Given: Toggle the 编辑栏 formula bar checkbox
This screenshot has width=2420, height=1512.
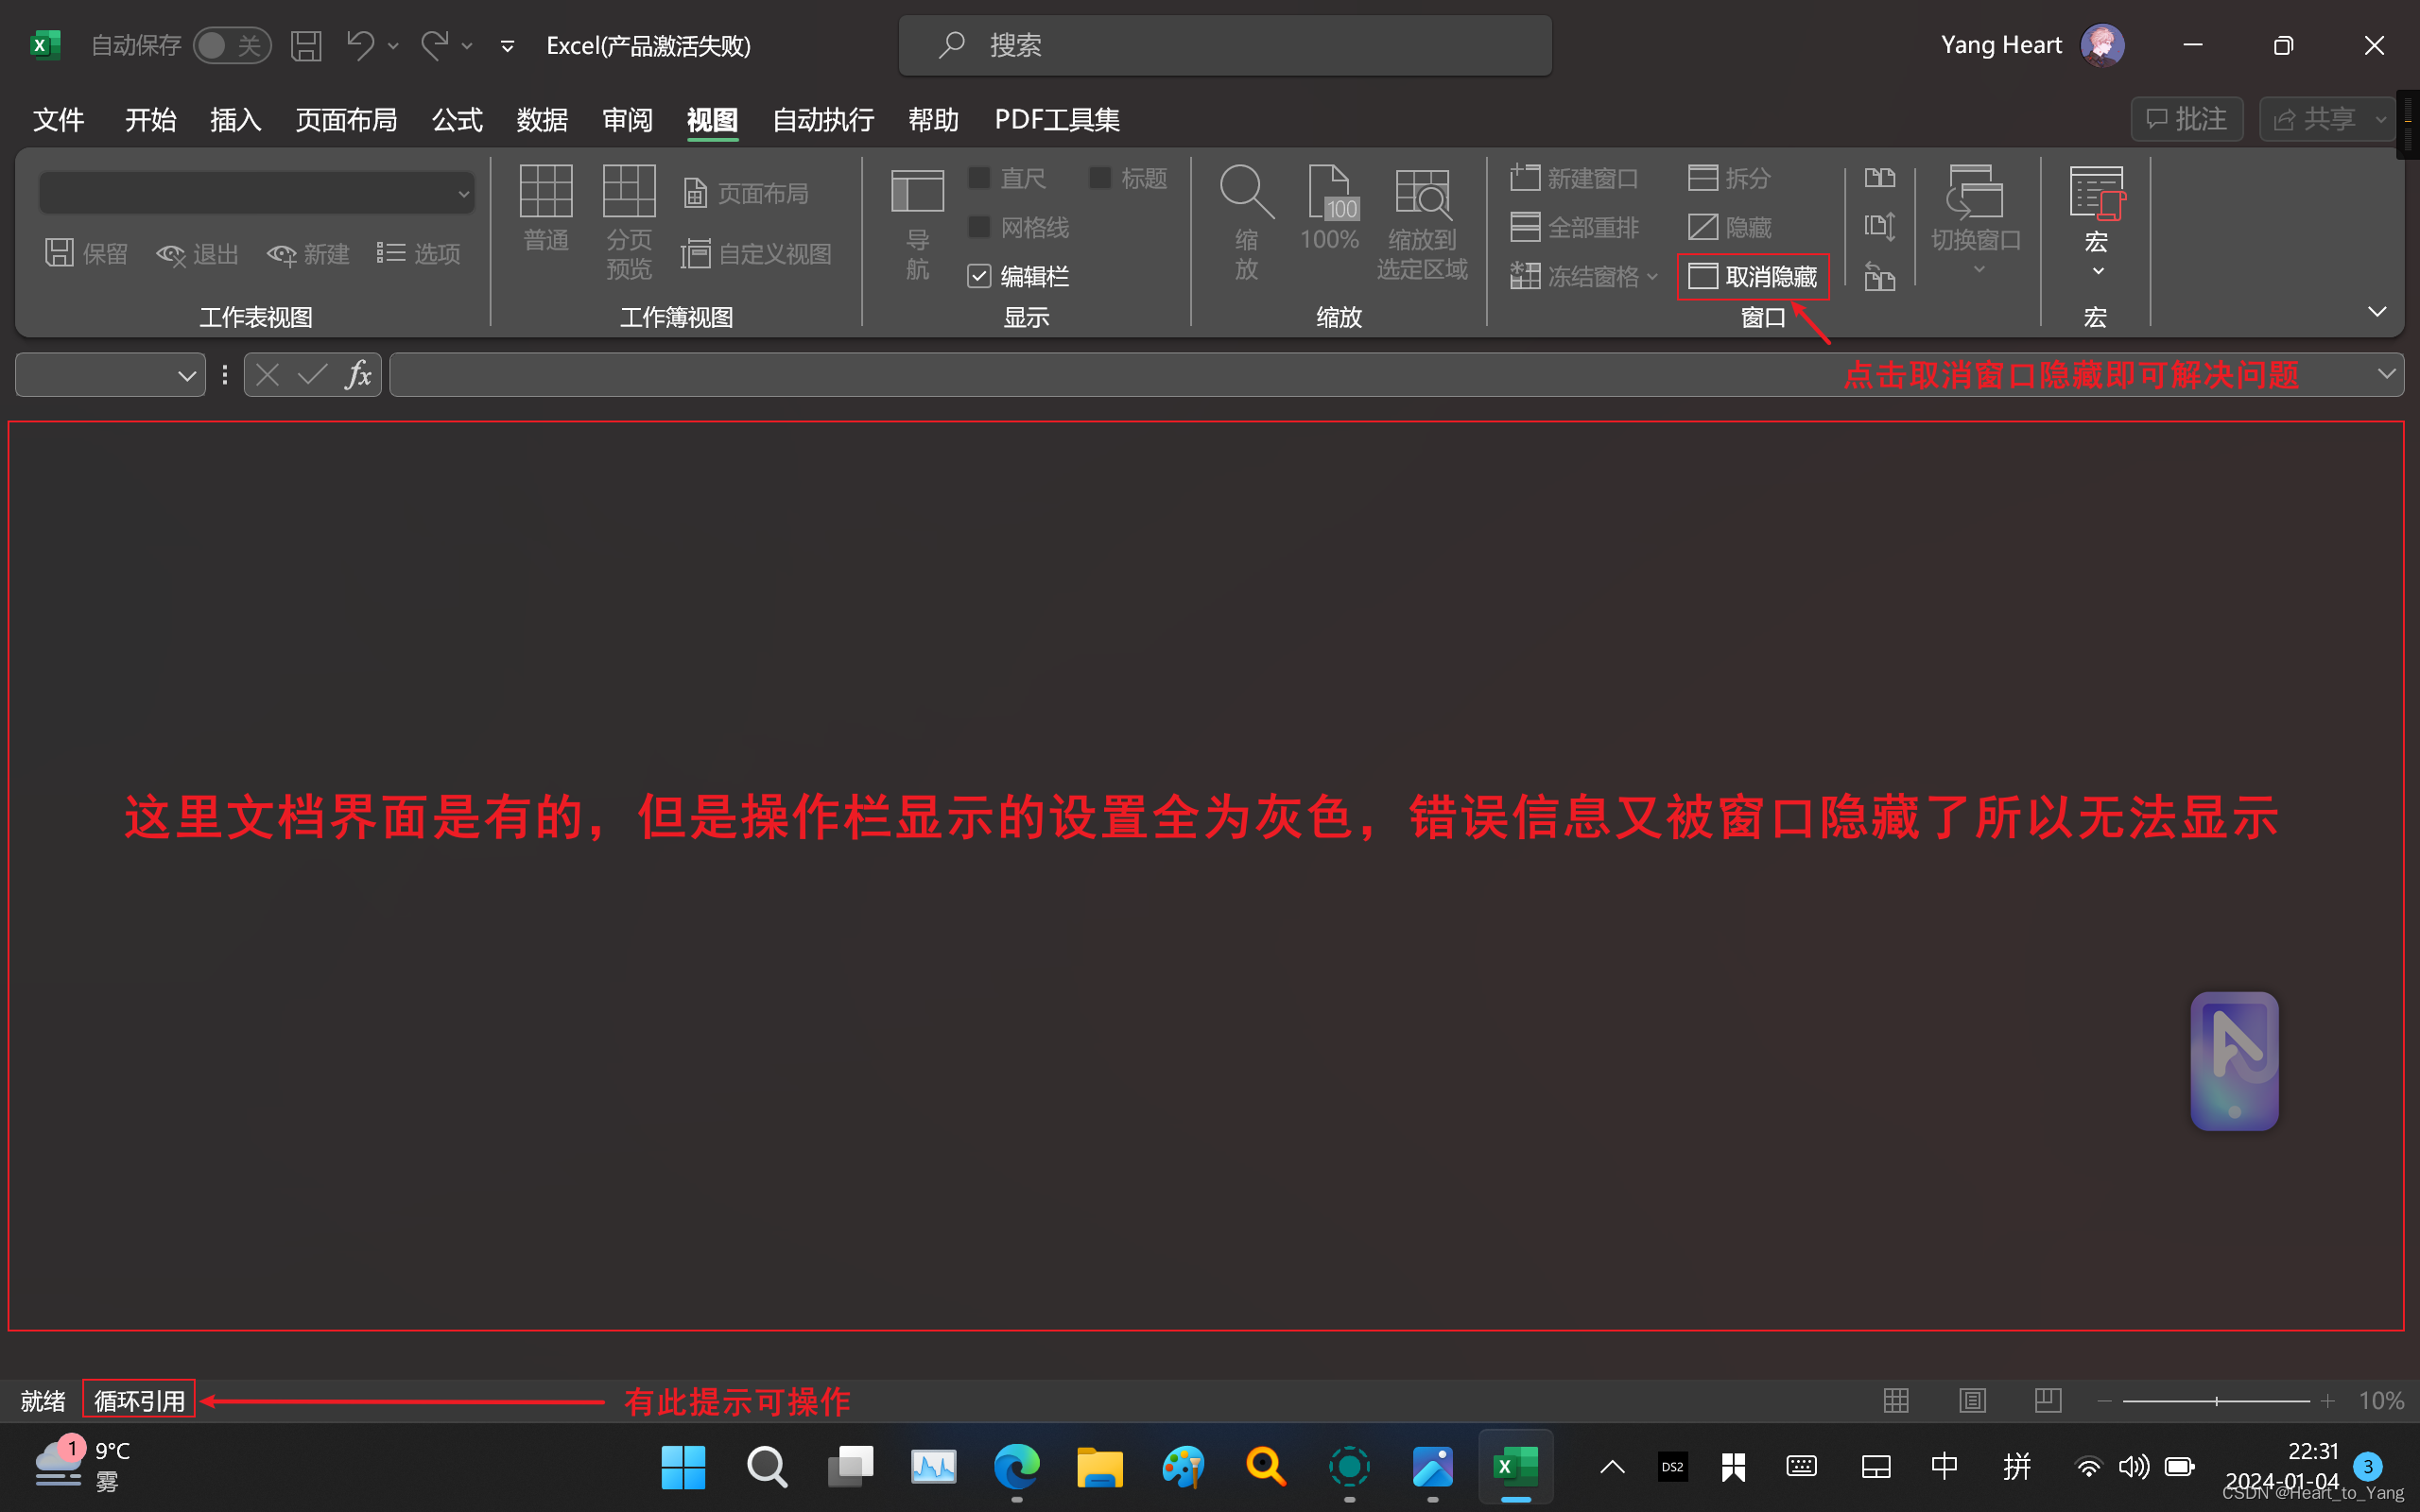Looking at the screenshot, I should coord(979,276).
